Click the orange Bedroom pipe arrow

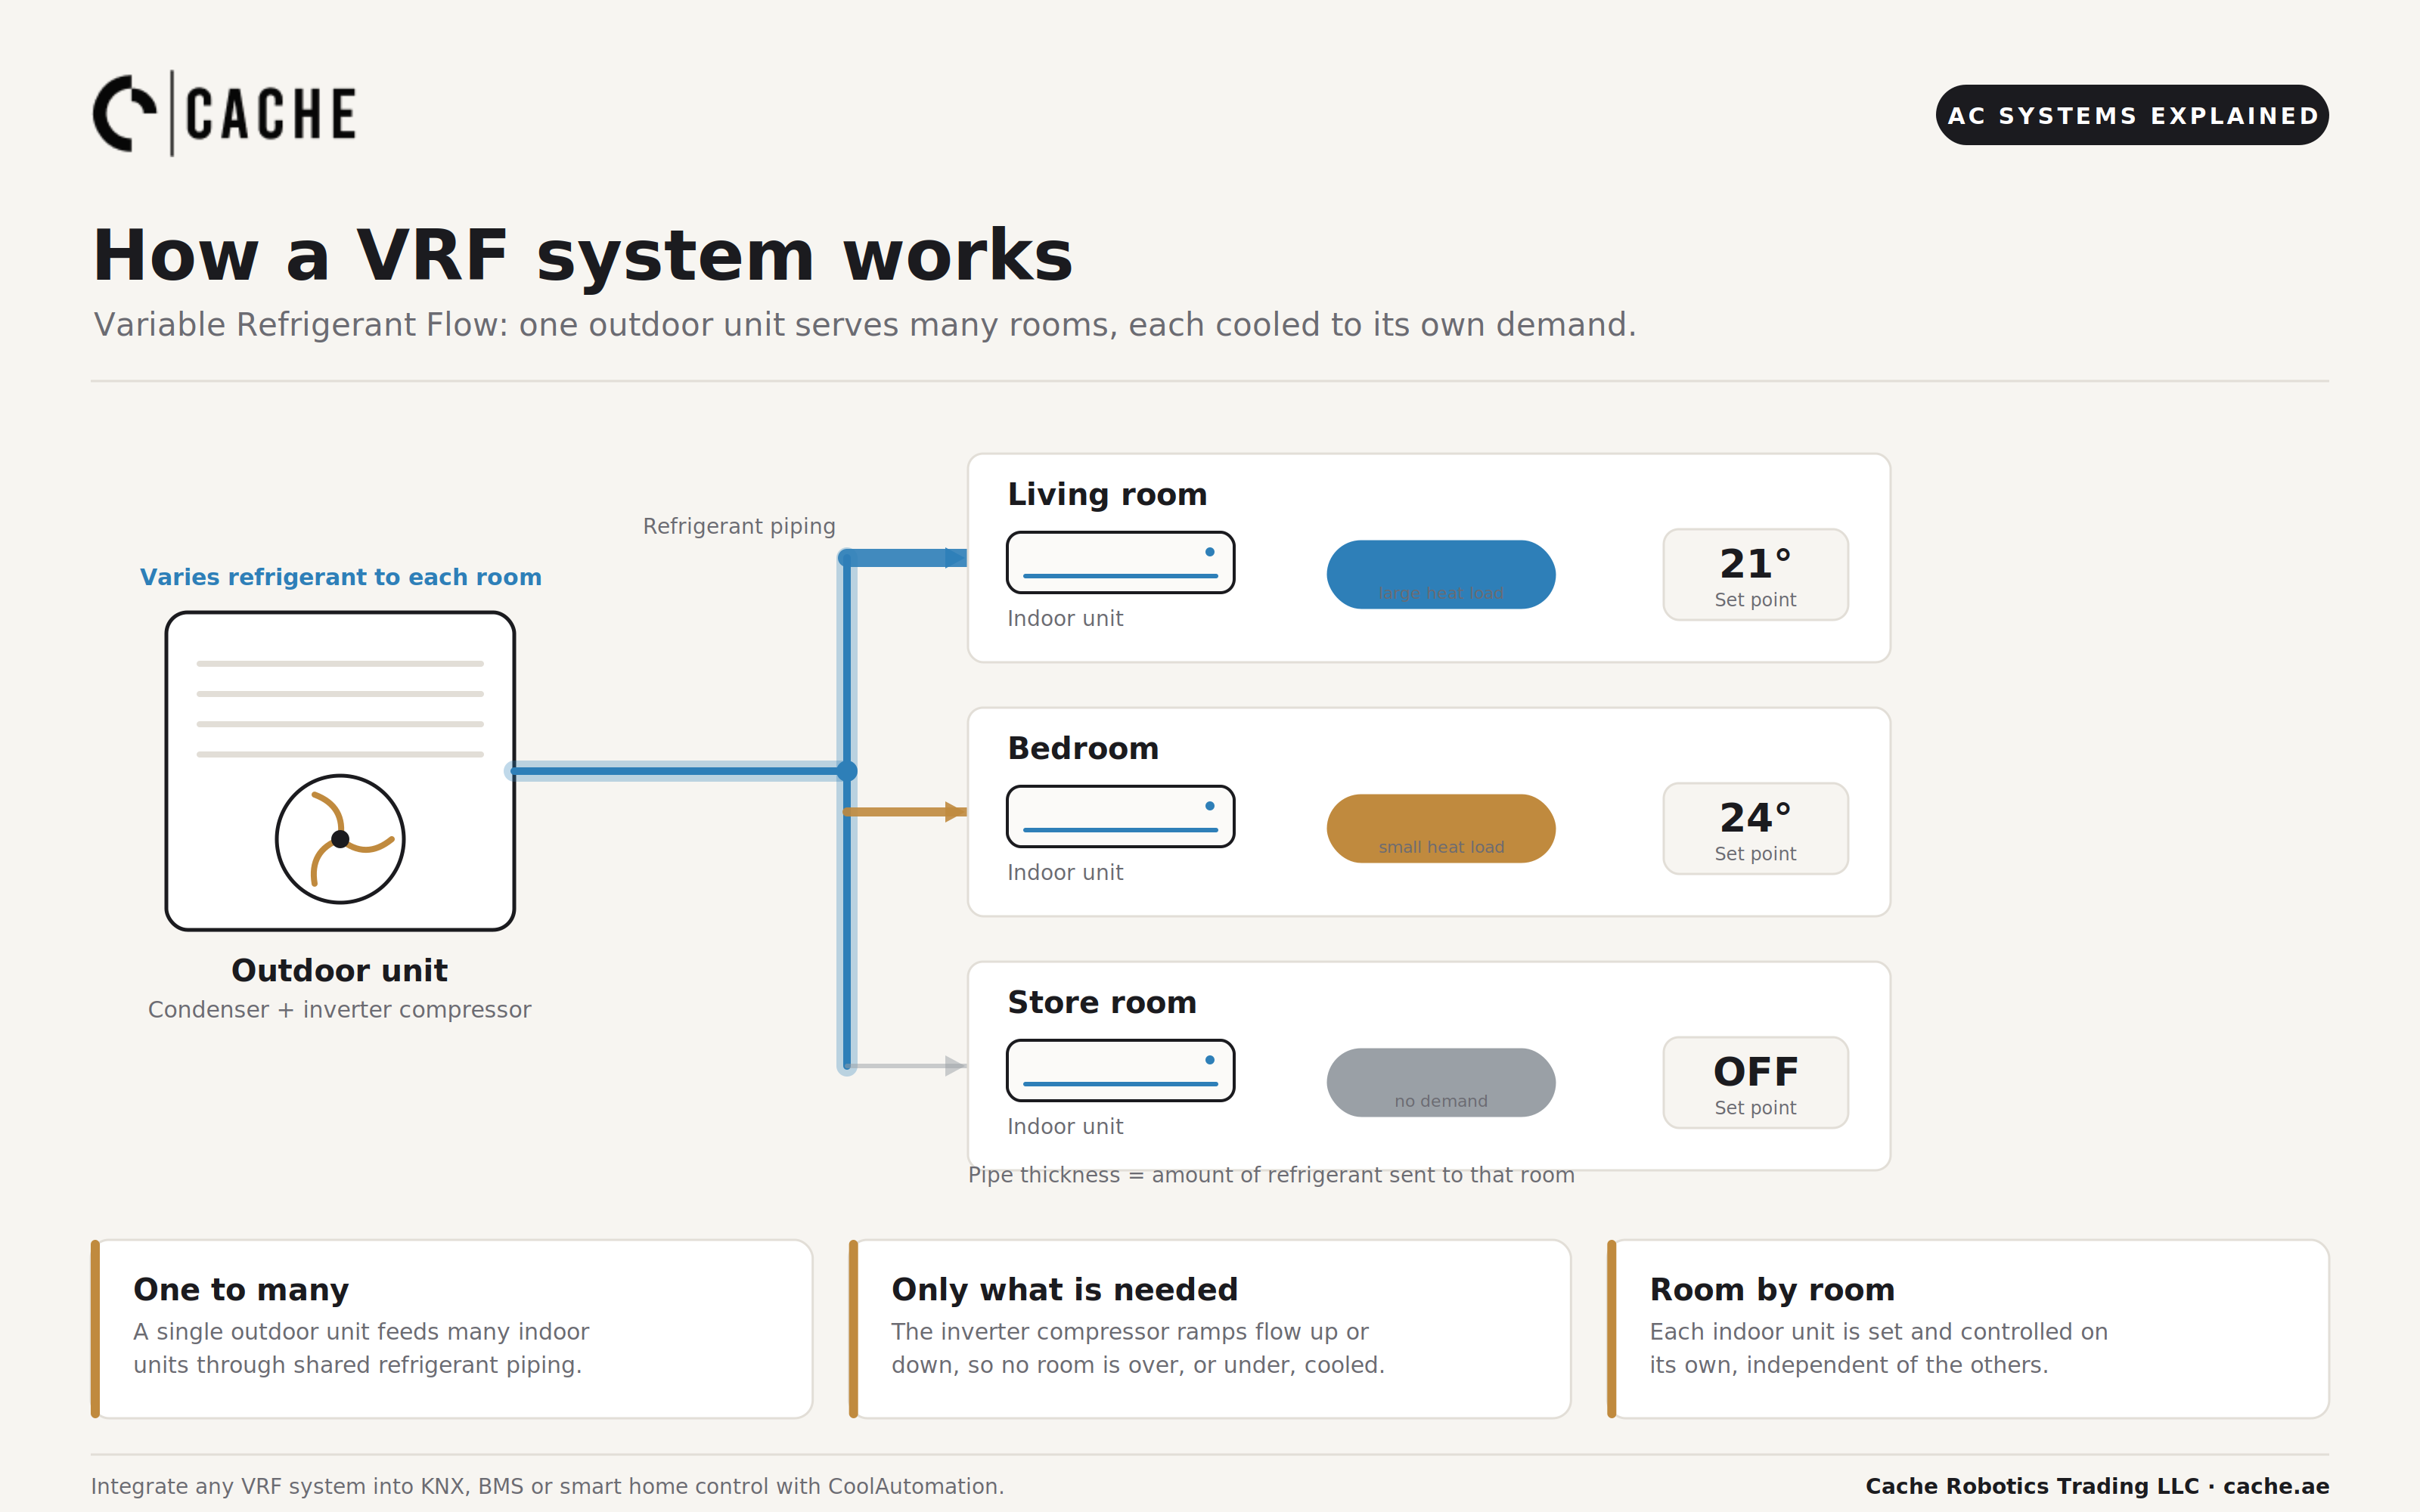[x=955, y=812]
